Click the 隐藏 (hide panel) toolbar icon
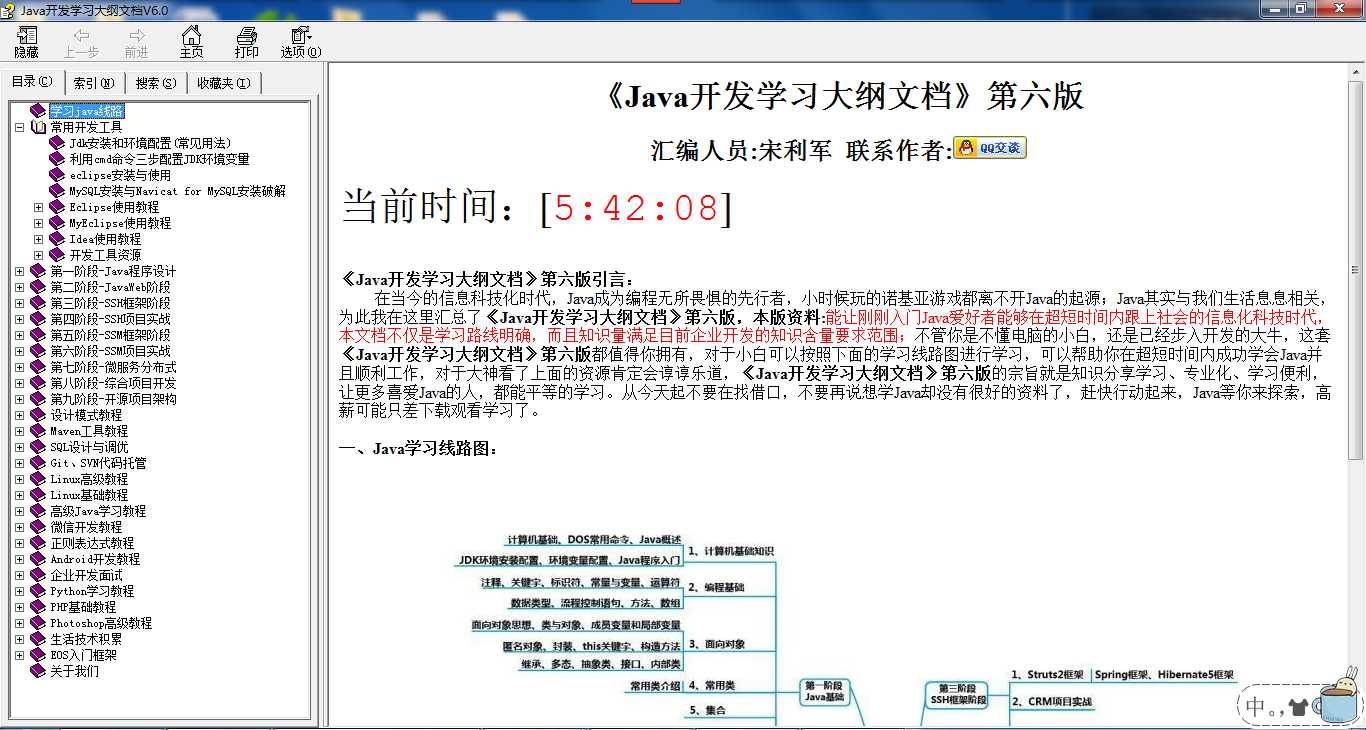The image size is (1366, 730). (27, 36)
